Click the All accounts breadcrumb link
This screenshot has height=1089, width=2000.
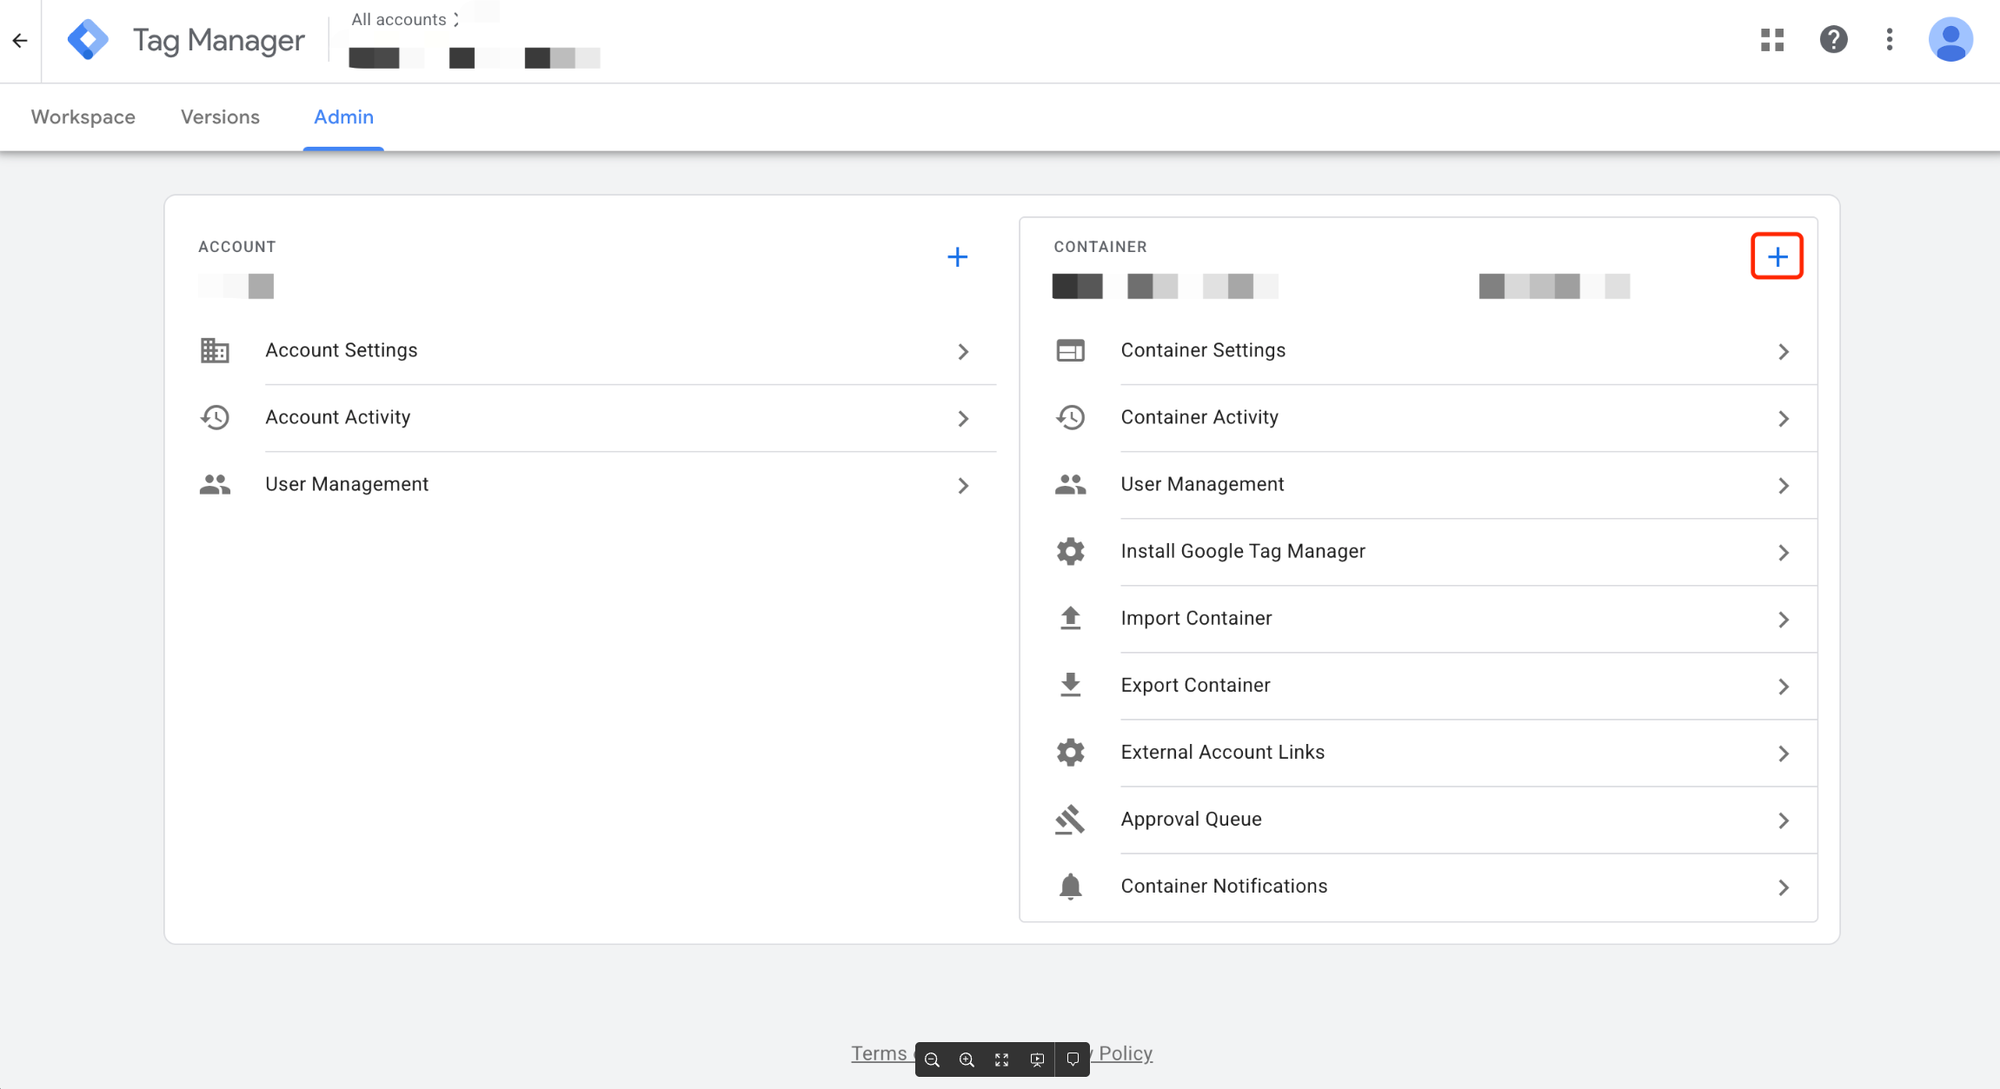click(x=399, y=19)
